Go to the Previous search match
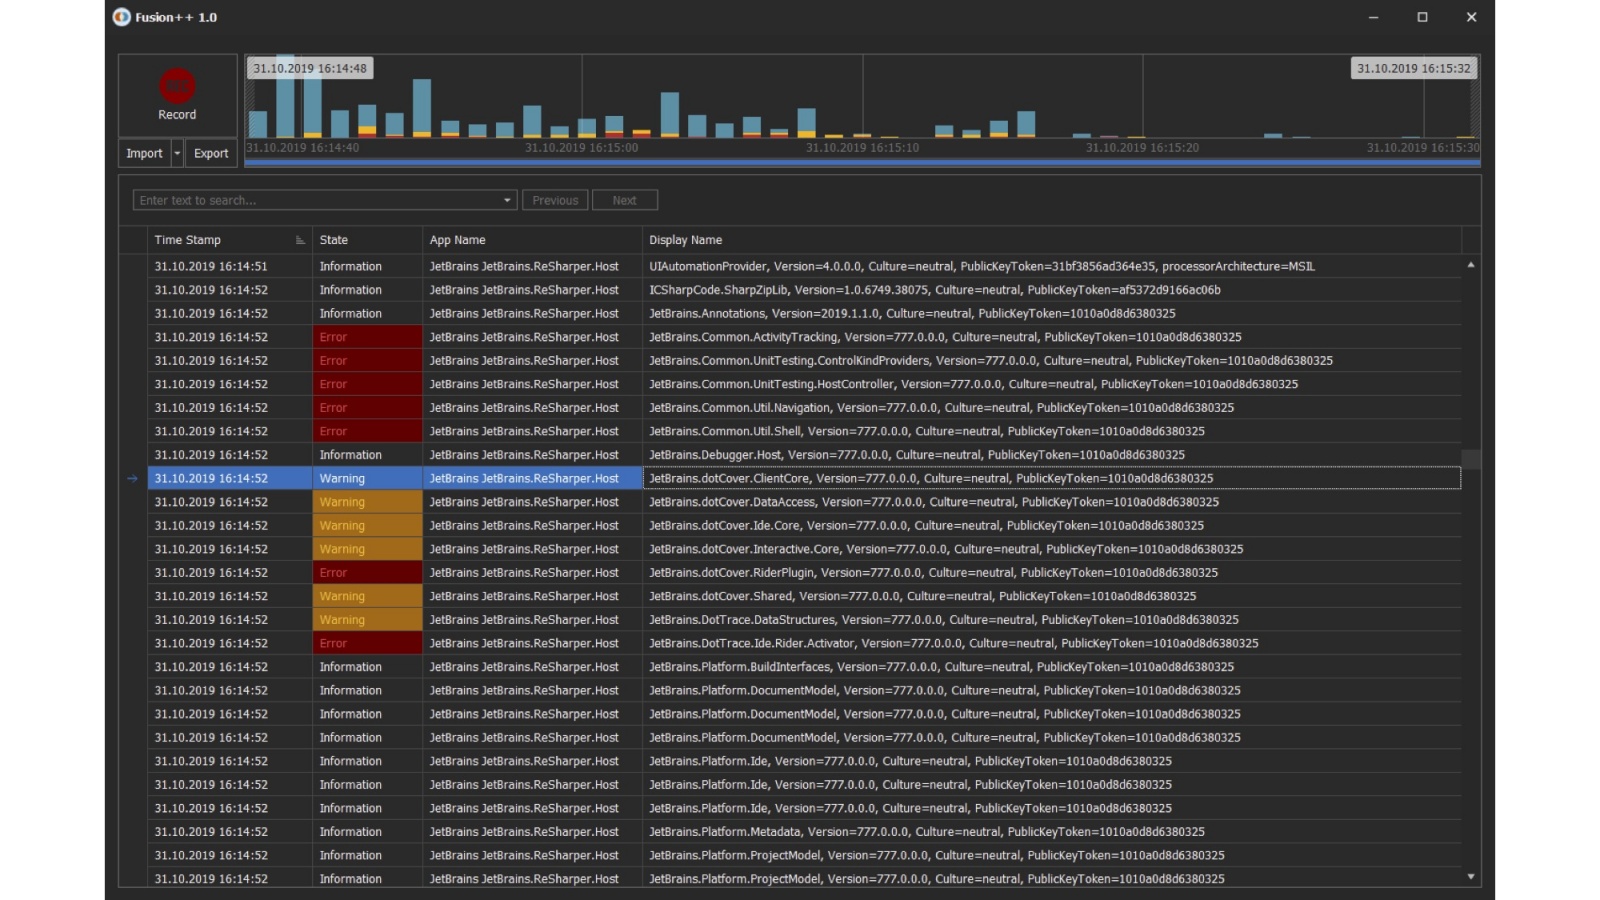Viewport: 1600px width, 900px height. pyautogui.click(x=555, y=200)
